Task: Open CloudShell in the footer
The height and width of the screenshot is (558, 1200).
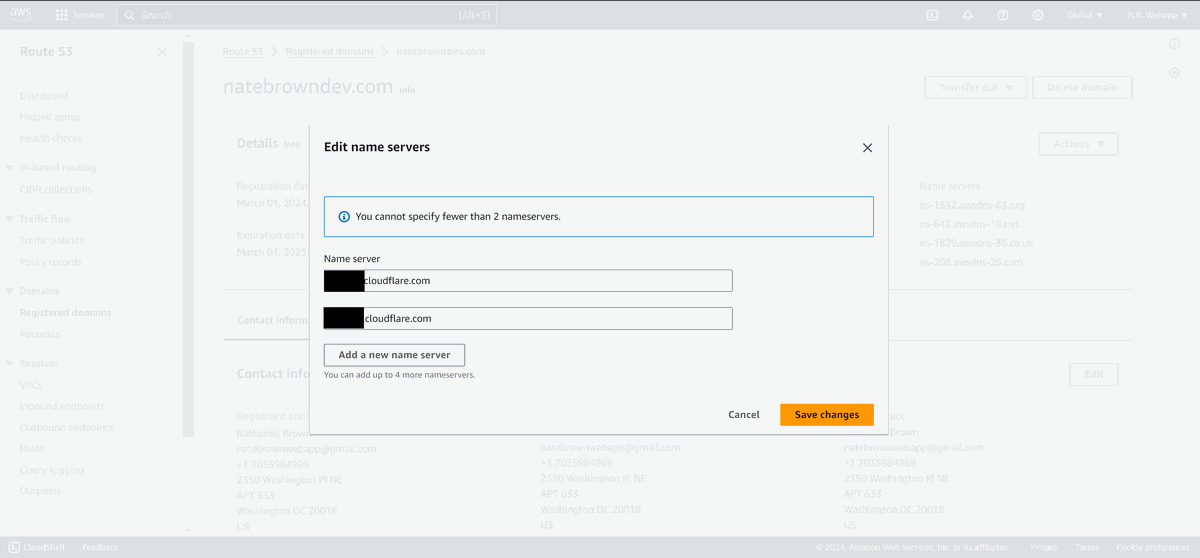Action: click(x=38, y=547)
